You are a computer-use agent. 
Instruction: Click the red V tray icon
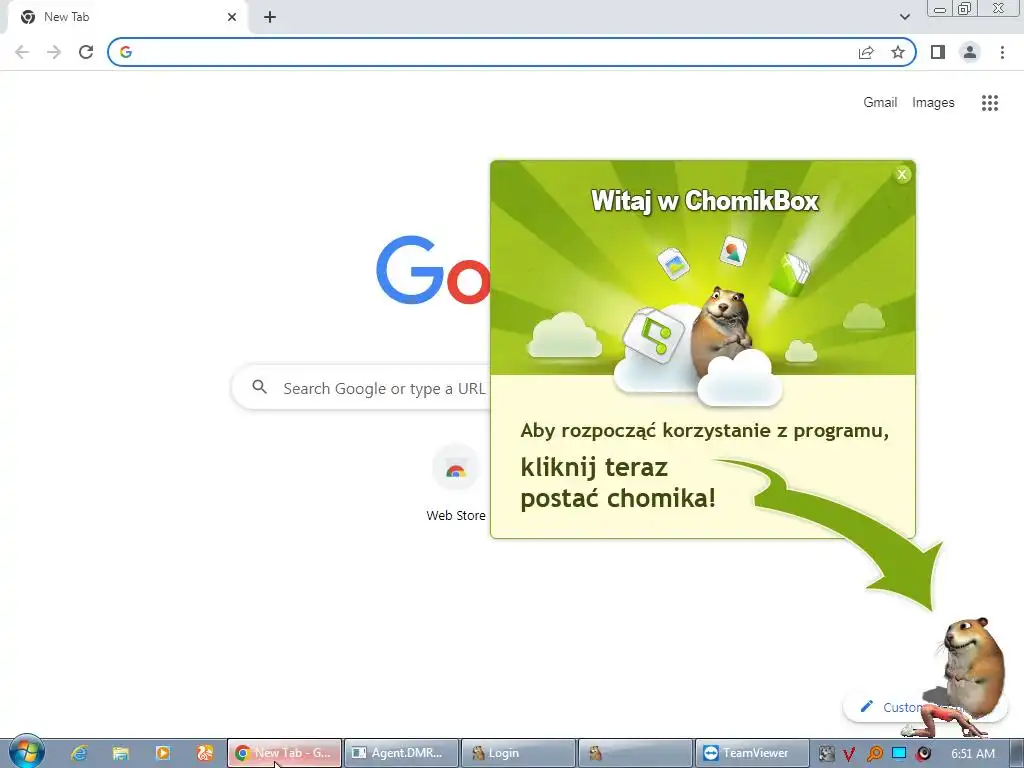849,754
